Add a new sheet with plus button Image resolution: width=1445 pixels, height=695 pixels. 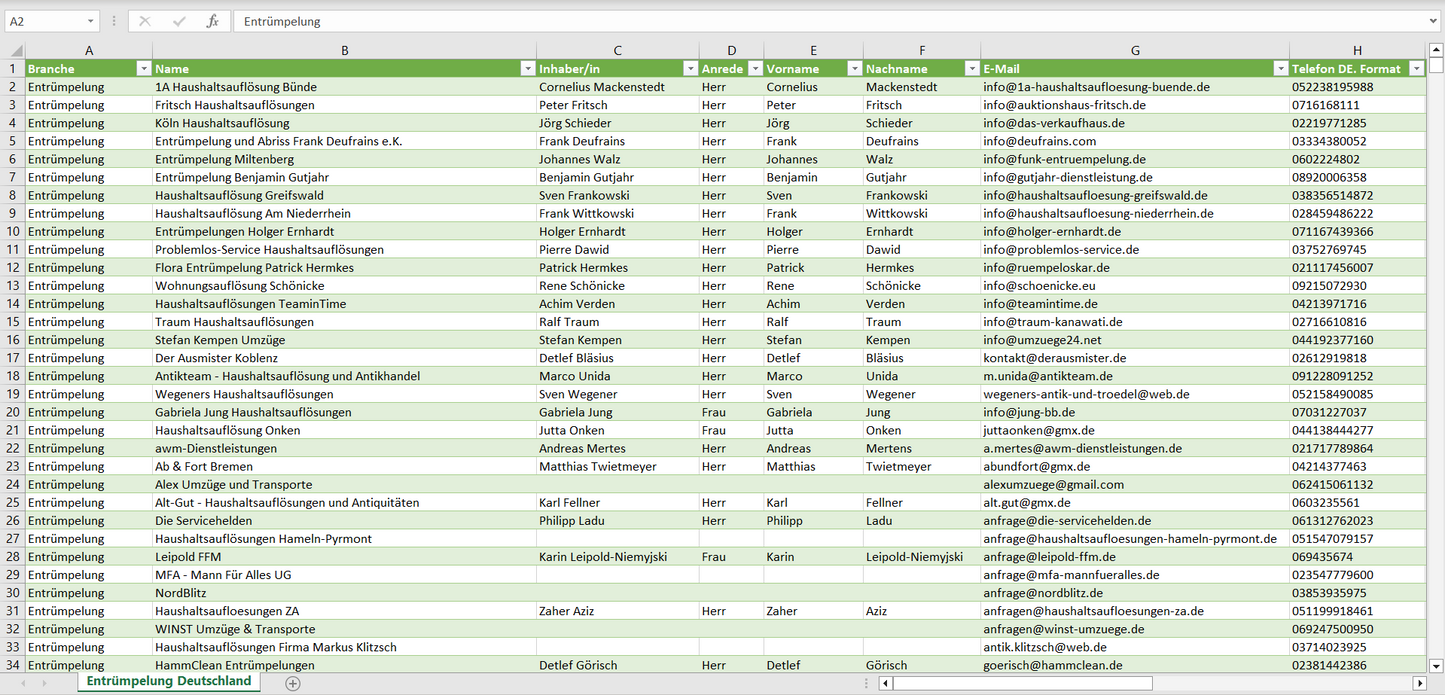pos(292,683)
